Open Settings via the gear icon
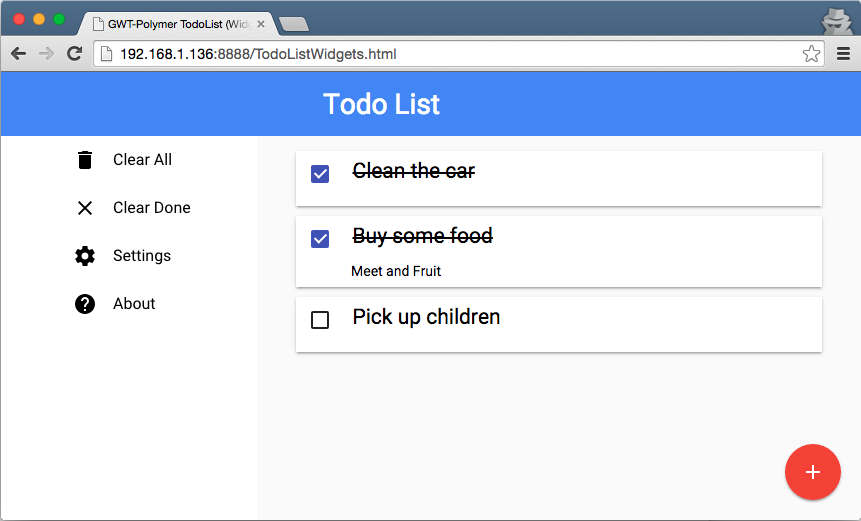This screenshot has height=521, width=861. point(85,256)
